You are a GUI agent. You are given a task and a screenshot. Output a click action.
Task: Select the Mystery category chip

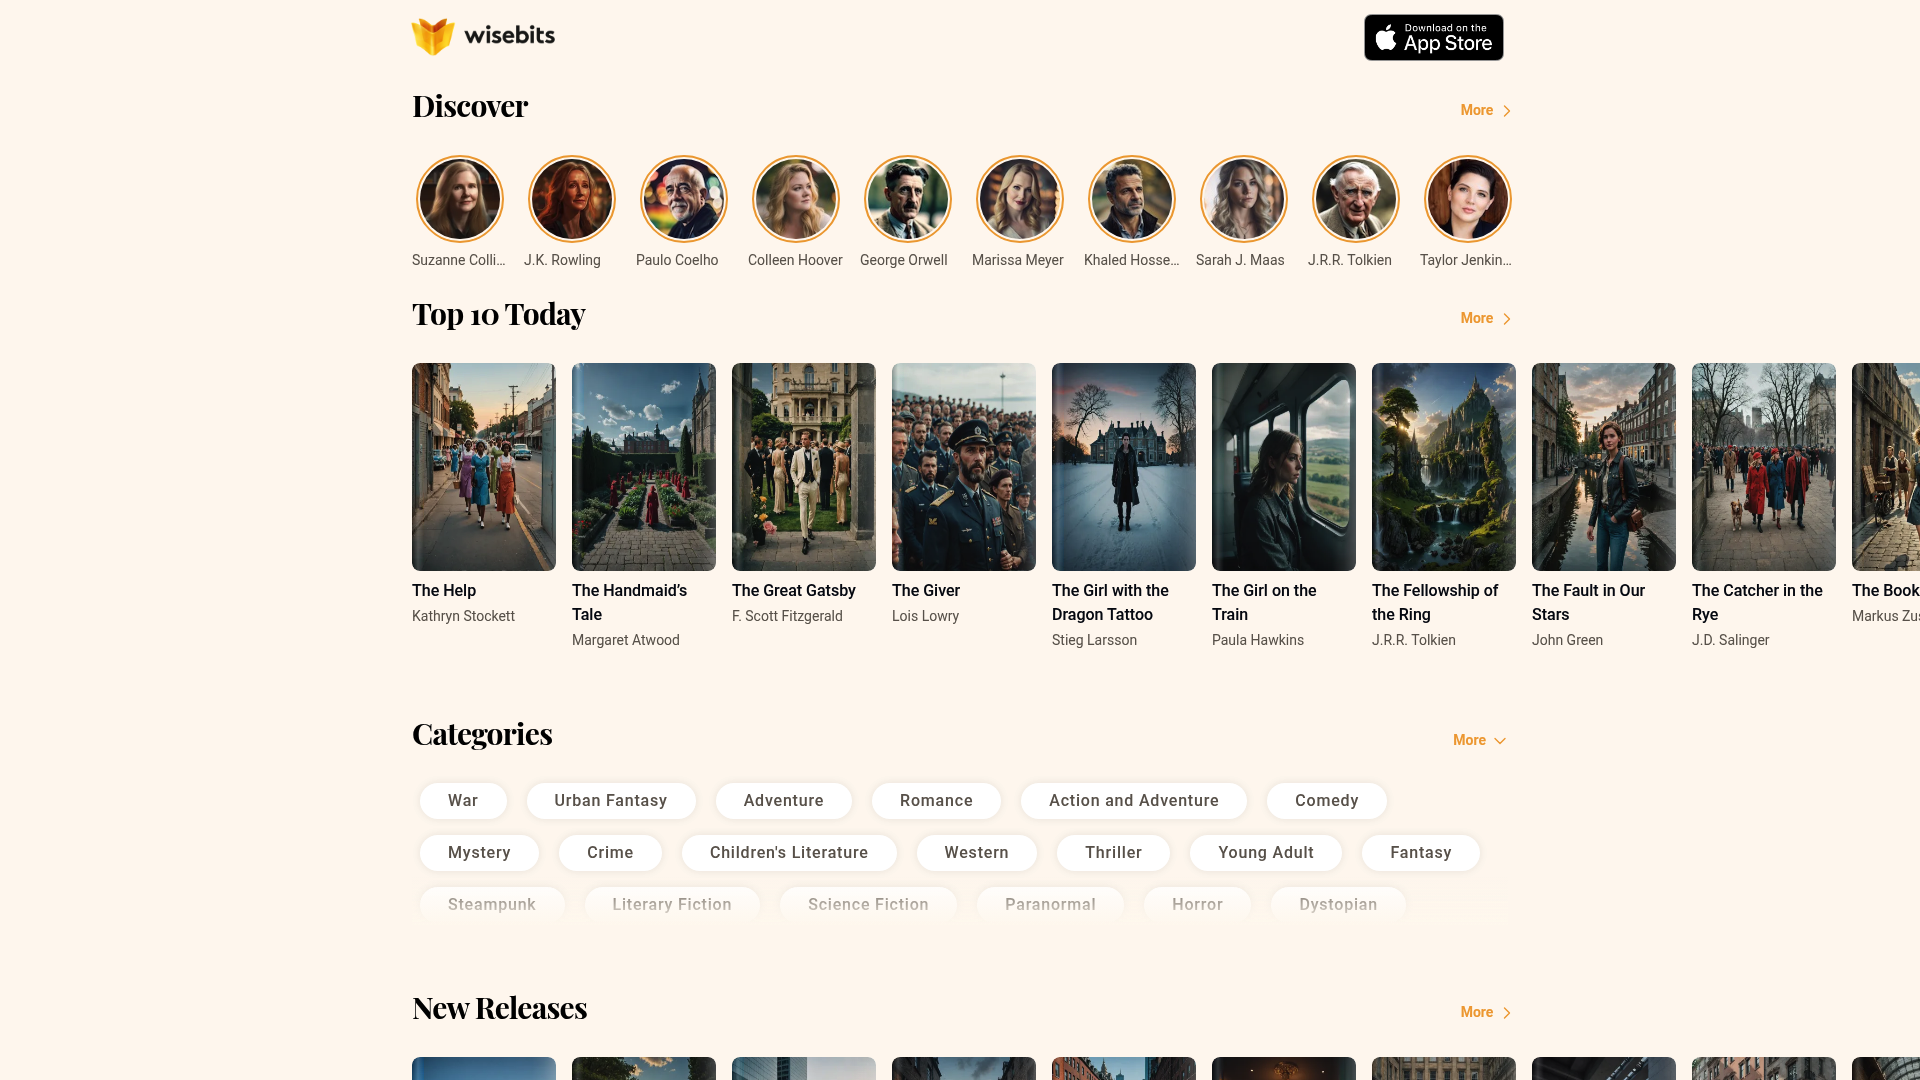[479, 853]
